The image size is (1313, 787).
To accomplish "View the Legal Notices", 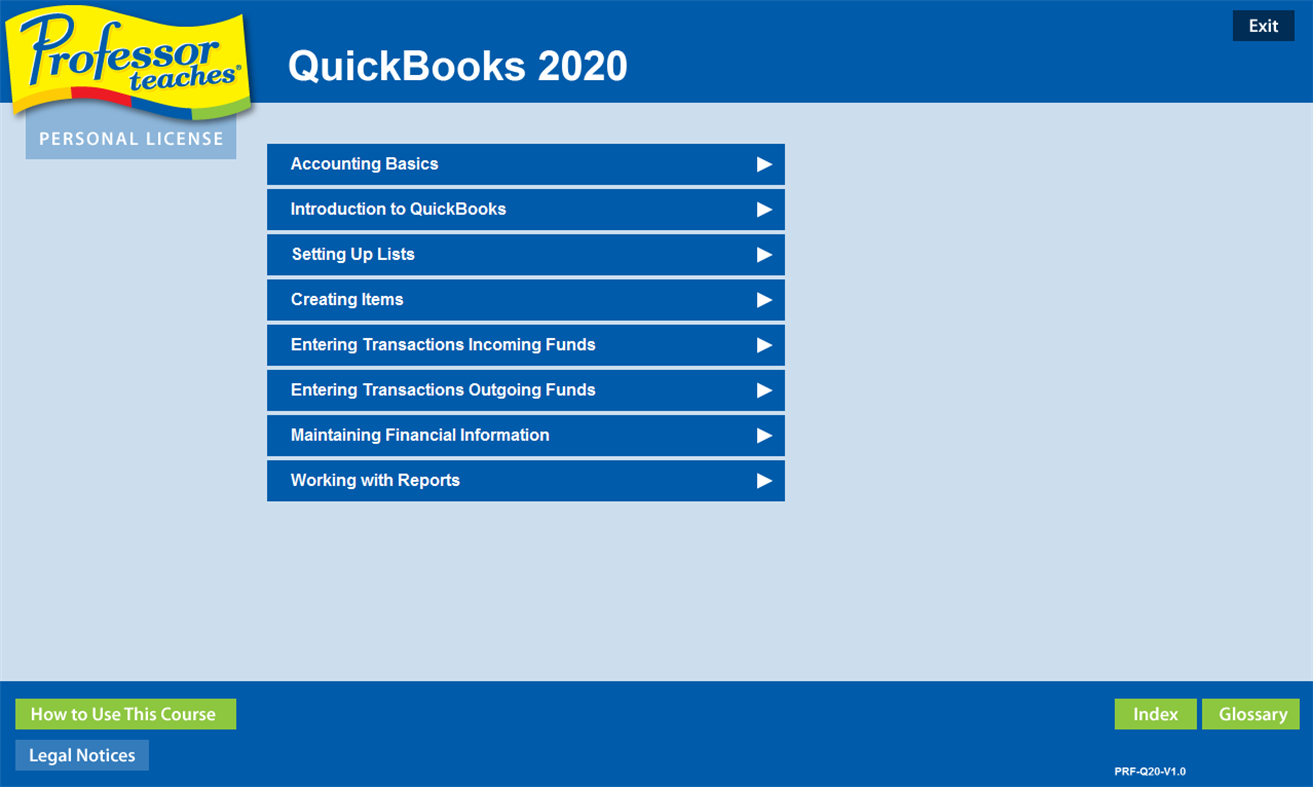I will coord(81,754).
